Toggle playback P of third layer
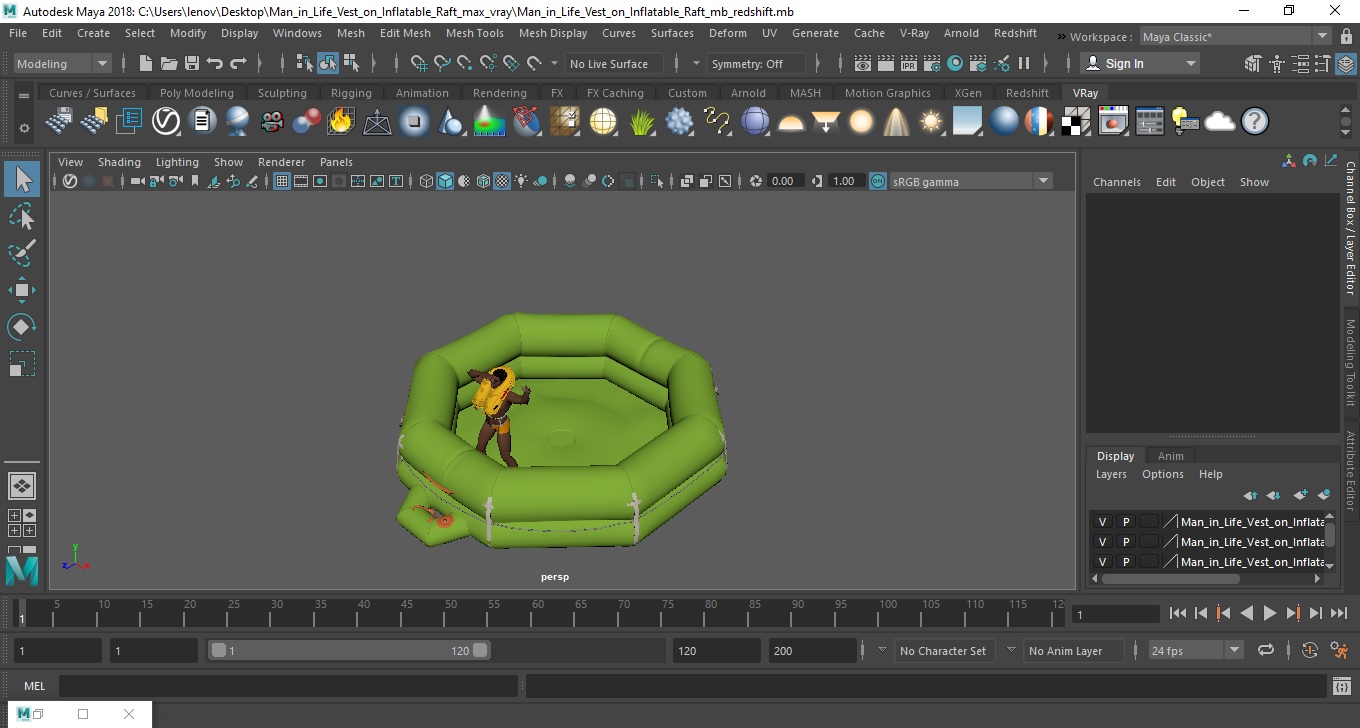Screen dimensions: 1360x728 [1125, 562]
